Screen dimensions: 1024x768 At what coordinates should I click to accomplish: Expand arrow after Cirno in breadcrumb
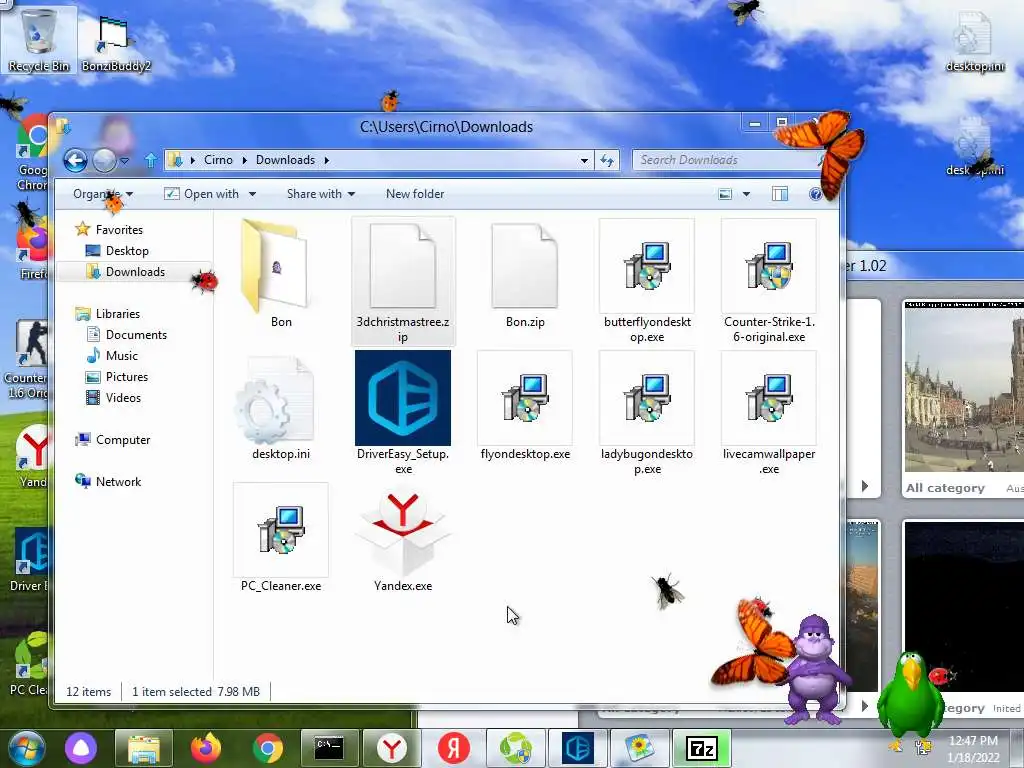click(244, 160)
